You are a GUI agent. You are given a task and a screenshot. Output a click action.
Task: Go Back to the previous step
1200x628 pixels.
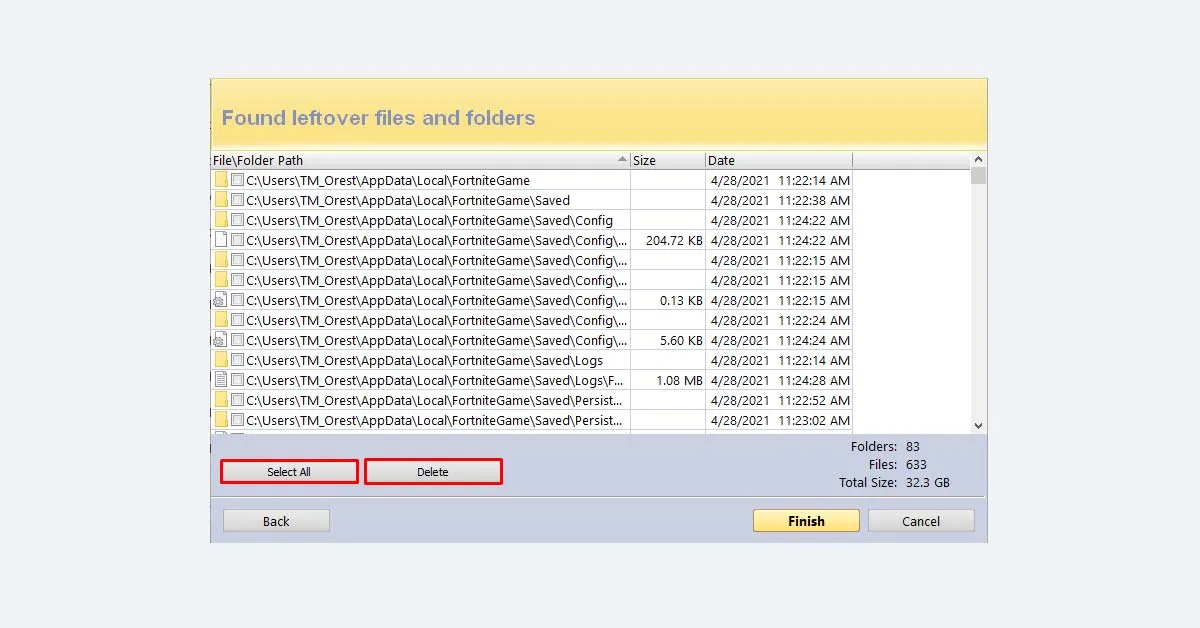coord(276,521)
